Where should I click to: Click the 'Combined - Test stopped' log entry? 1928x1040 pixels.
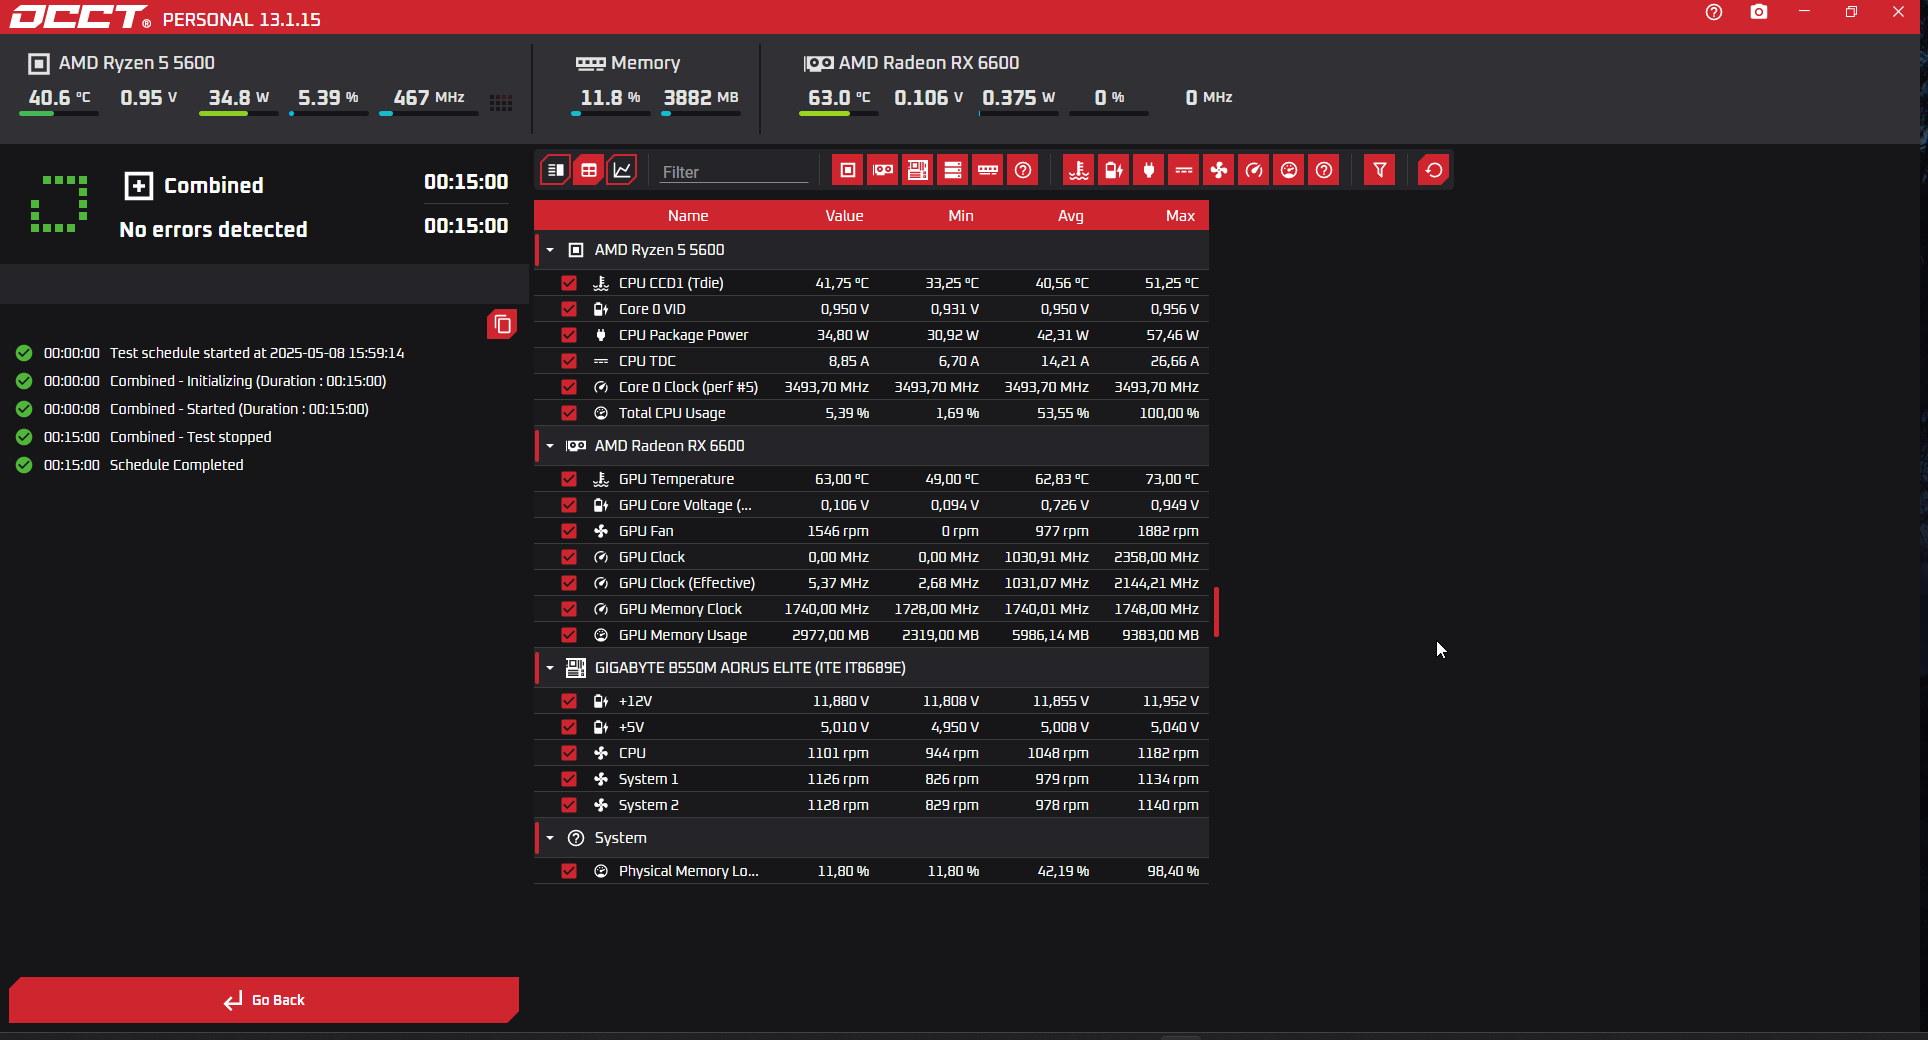point(190,437)
